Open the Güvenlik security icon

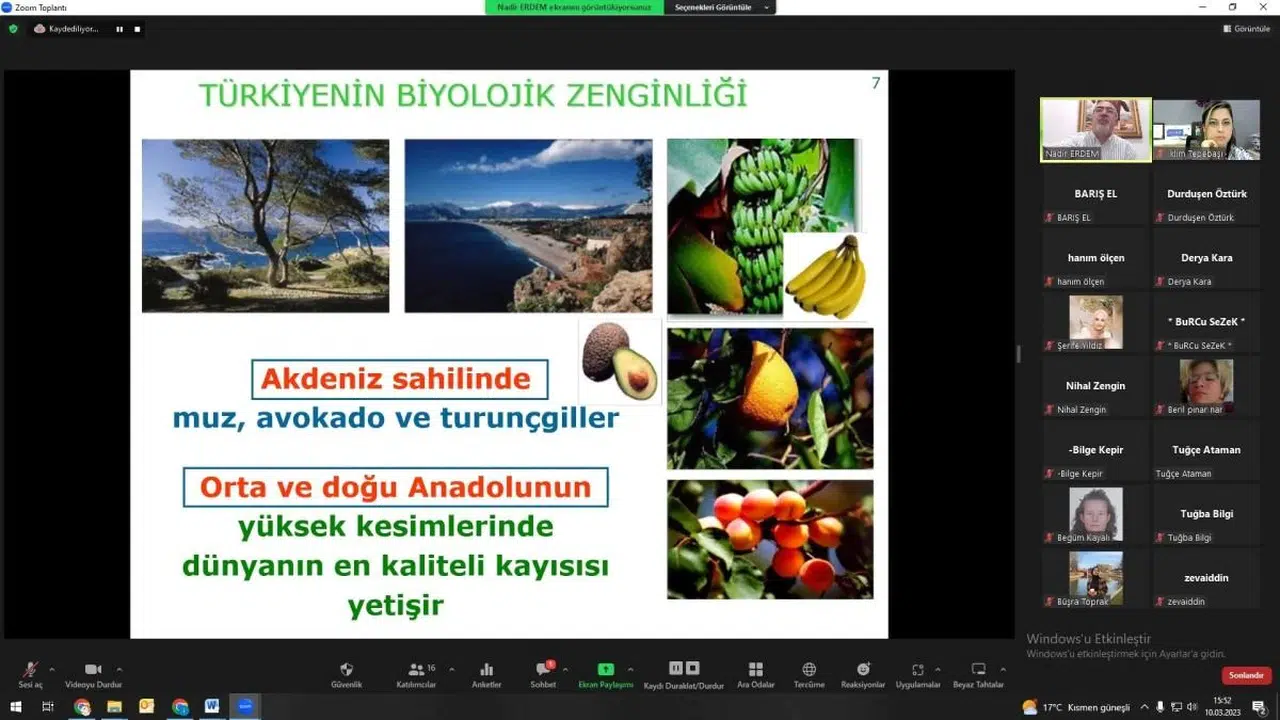tap(346, 675)
